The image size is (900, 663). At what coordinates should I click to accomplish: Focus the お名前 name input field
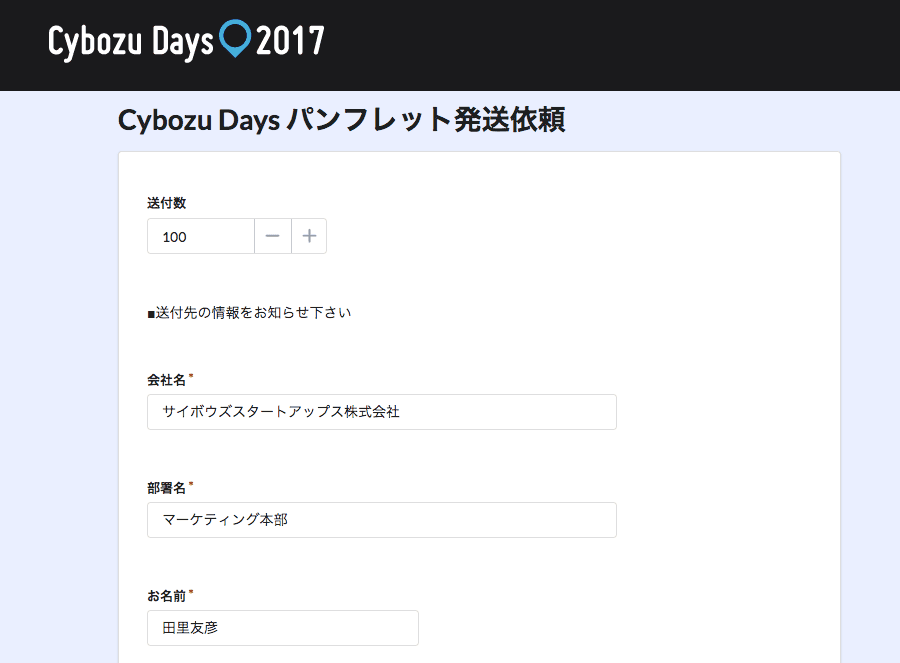coord(282,628)
